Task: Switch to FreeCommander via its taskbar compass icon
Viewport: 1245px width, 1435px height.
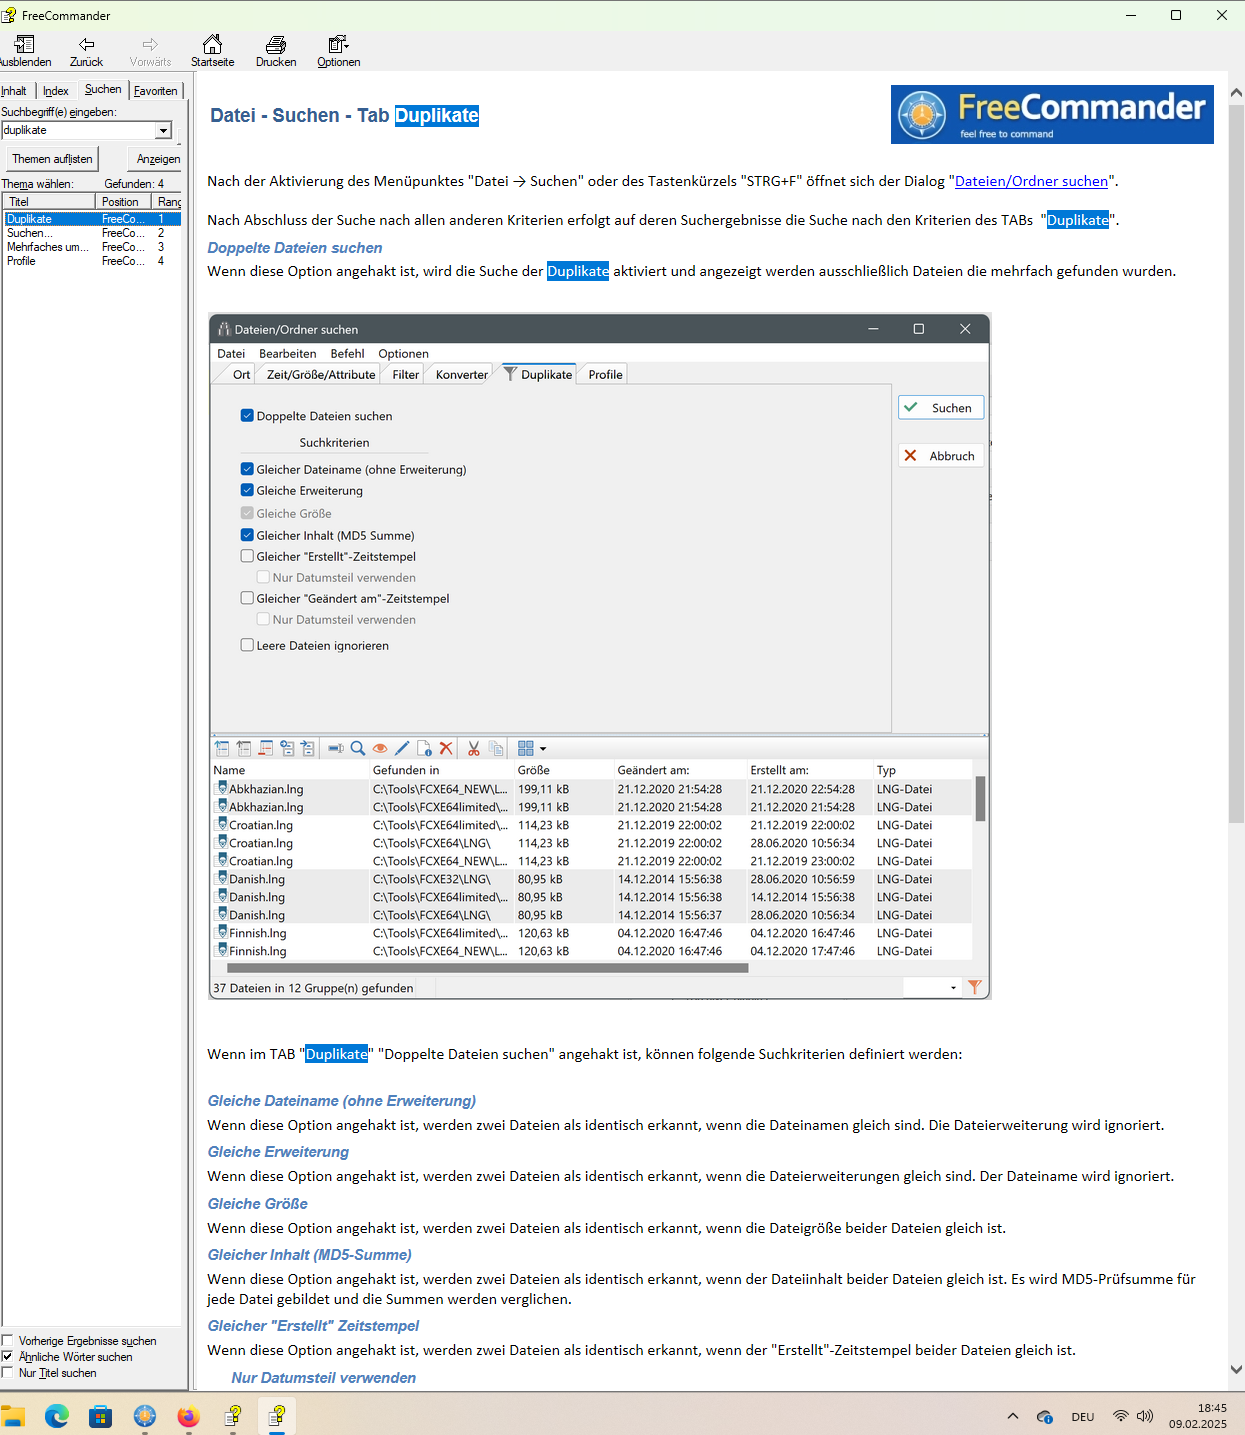Action: 145,1416
